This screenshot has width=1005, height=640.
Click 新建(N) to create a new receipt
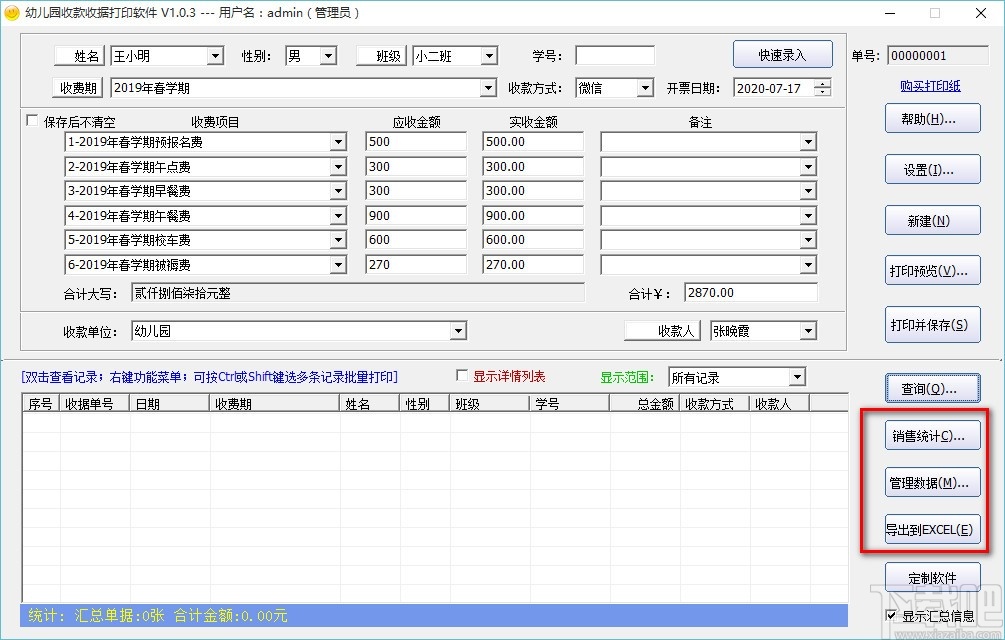pyautogui.click(x=931, y=220)
